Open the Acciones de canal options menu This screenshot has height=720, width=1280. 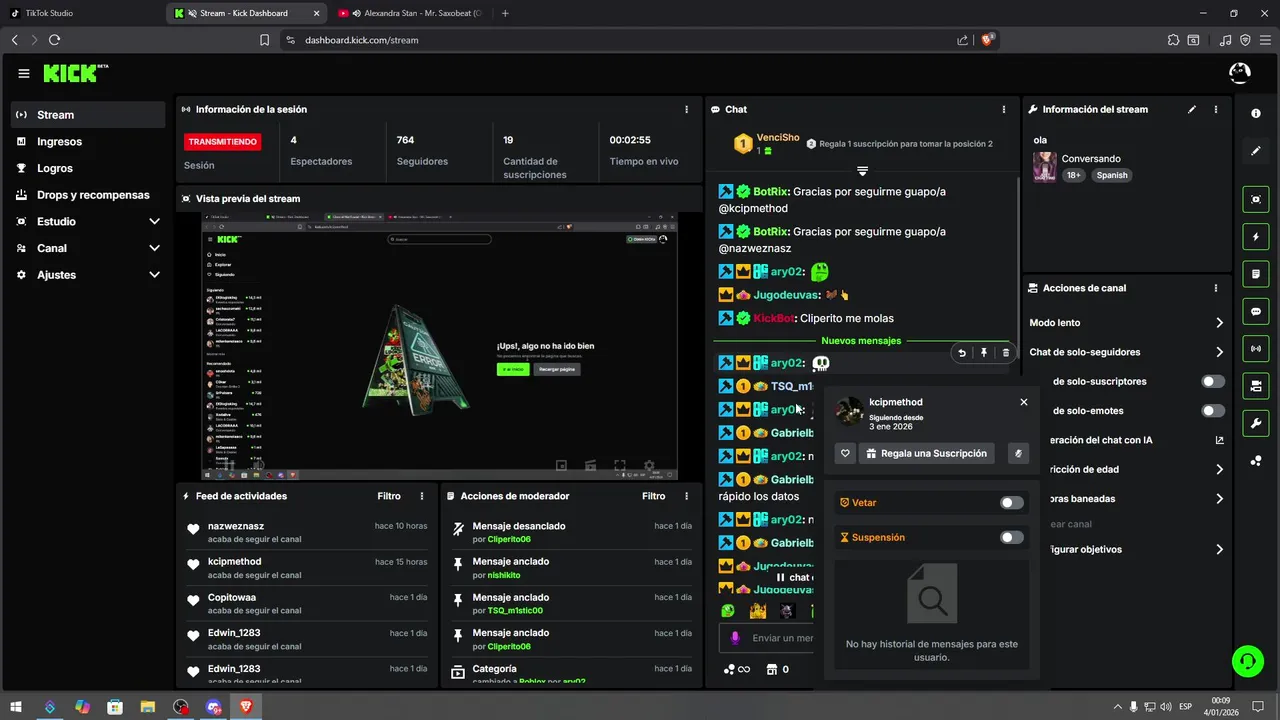(1216, 288)
